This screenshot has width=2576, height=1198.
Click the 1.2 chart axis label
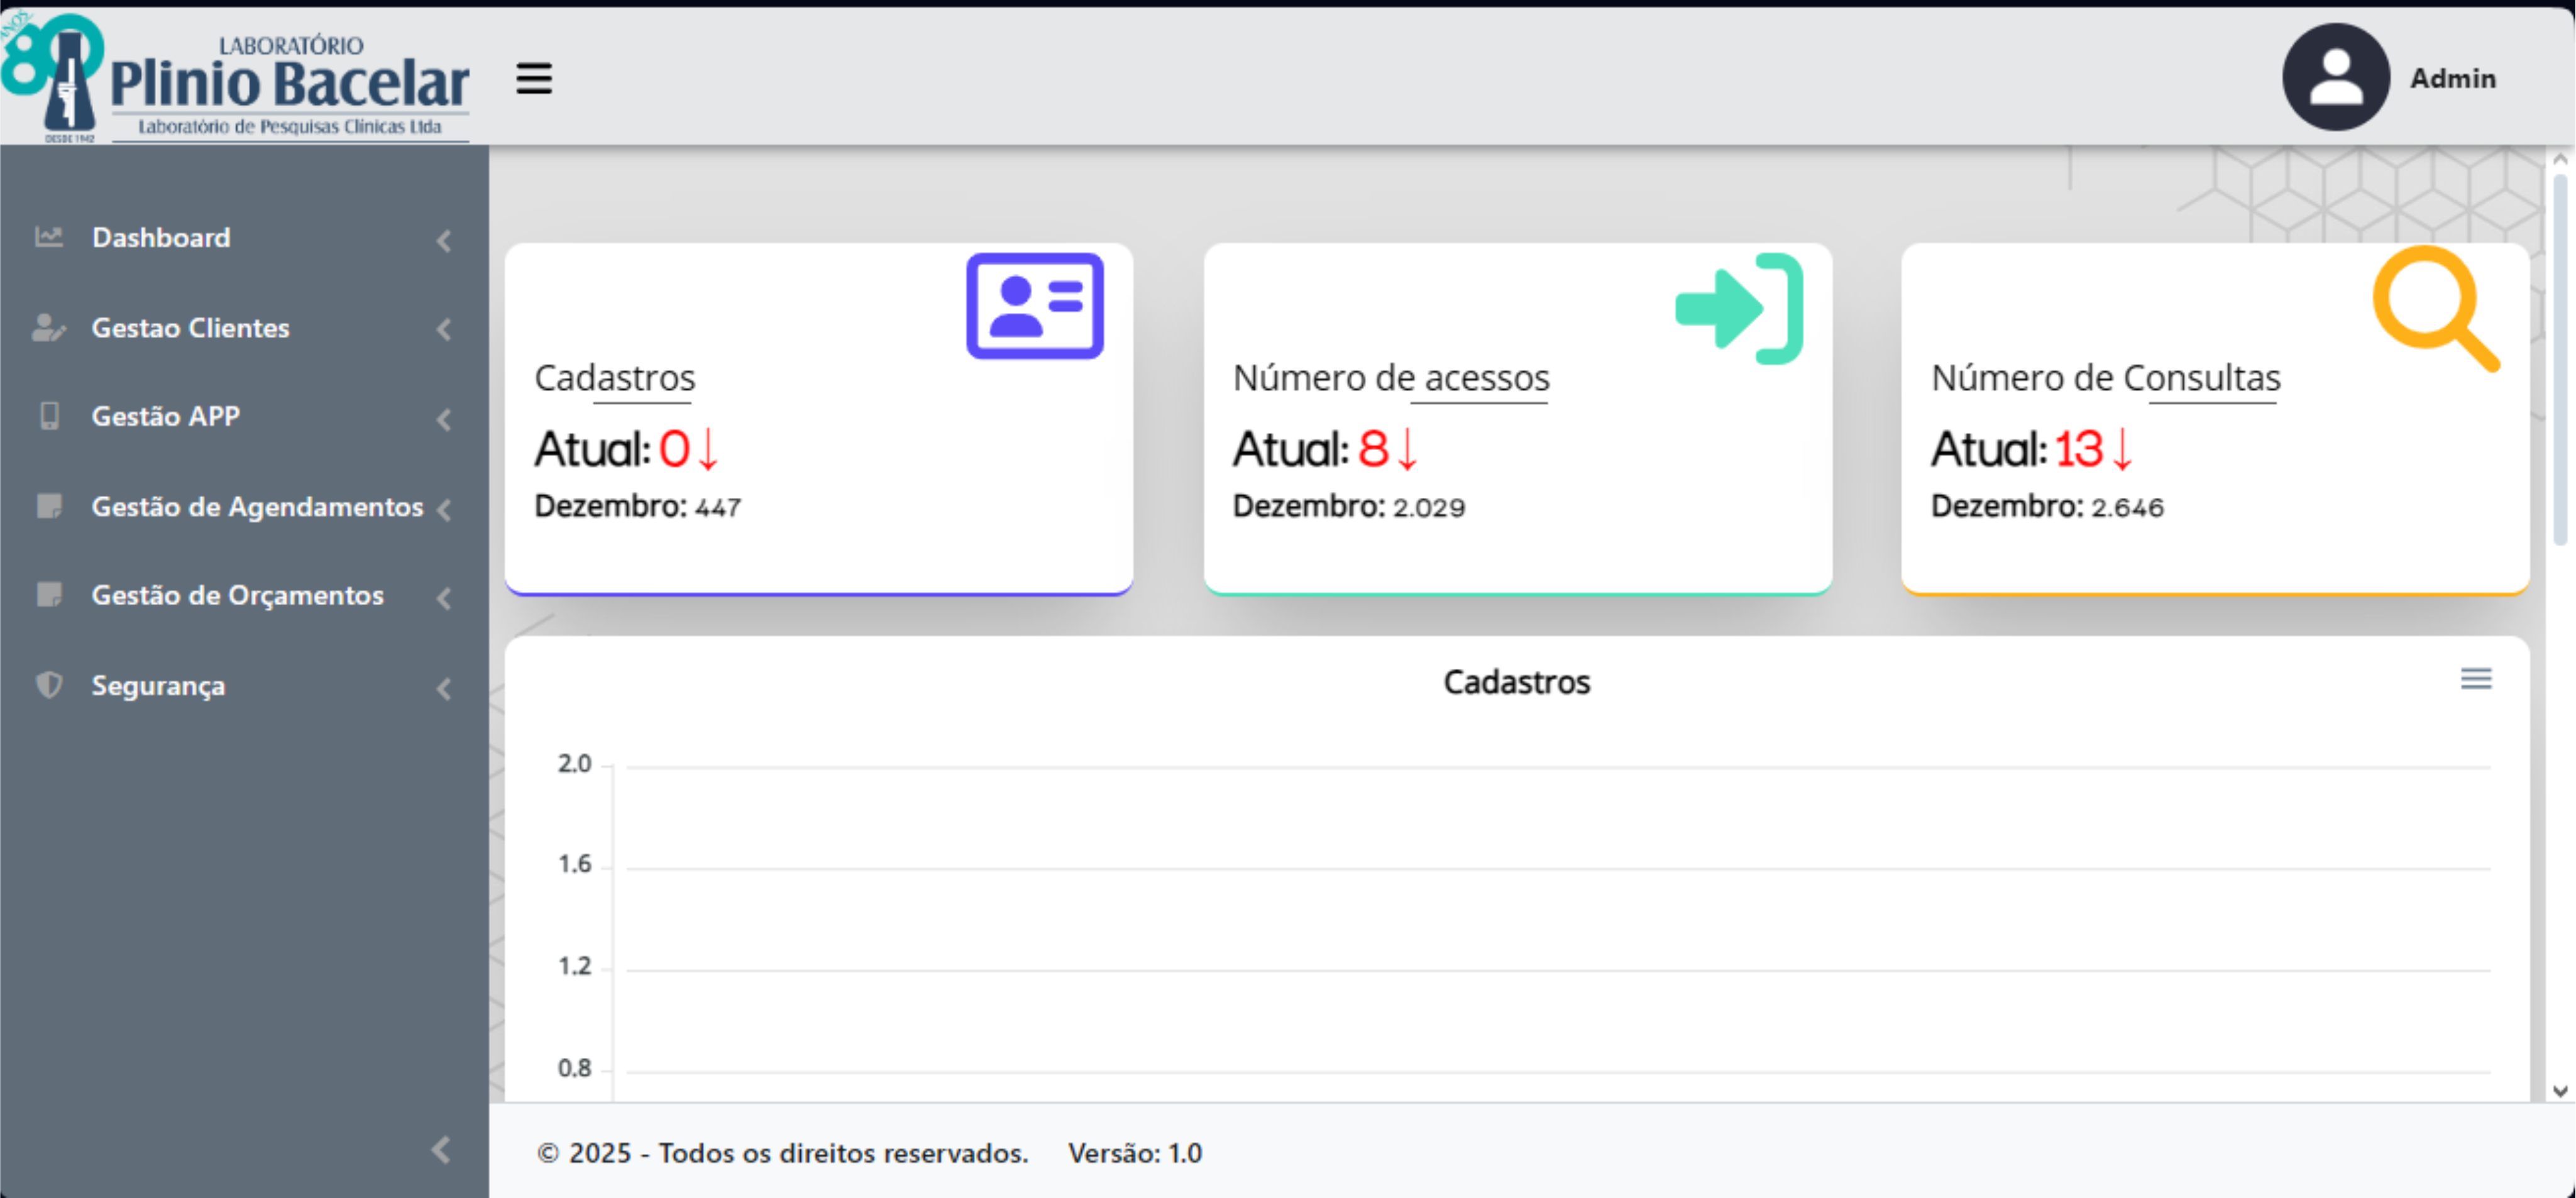coord(575,966)
